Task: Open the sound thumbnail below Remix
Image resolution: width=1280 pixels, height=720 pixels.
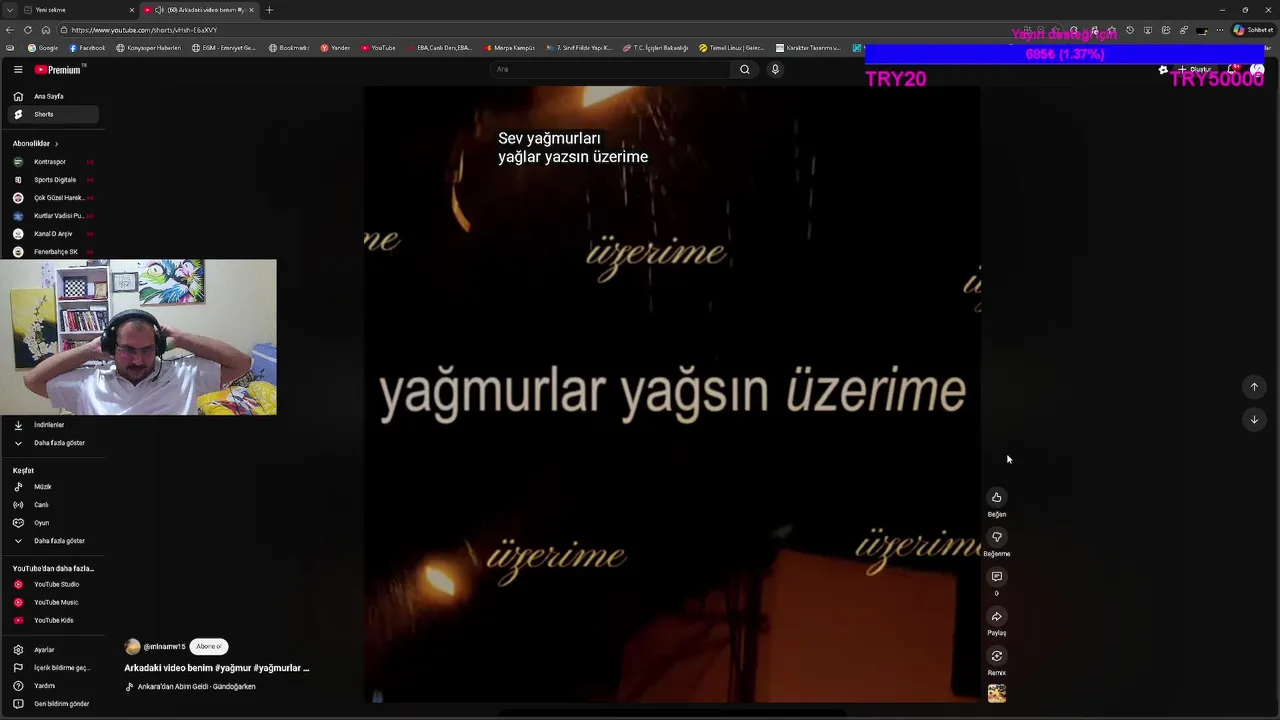Action: (x=996, y=693)
